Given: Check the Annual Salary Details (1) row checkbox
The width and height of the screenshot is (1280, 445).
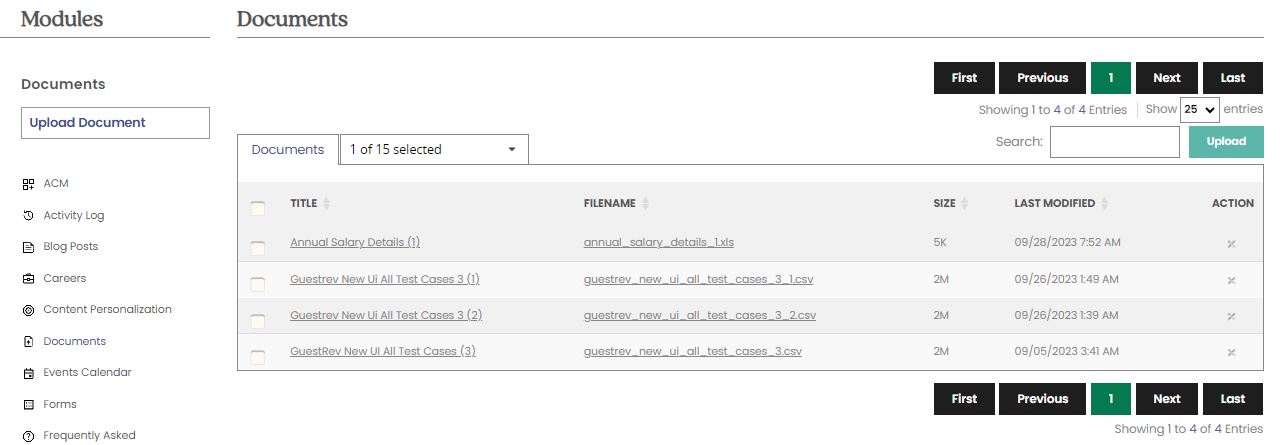Looking at the screenshot, I should [x=258, y=248].
